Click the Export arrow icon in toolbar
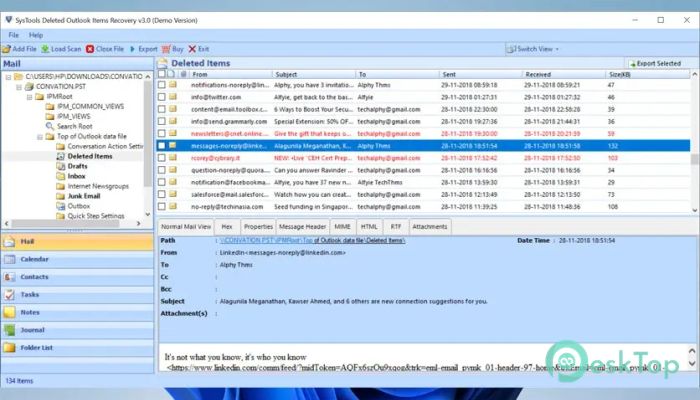Image resolution: width=700 pixels, height=400 pixels. coord(132,49)
